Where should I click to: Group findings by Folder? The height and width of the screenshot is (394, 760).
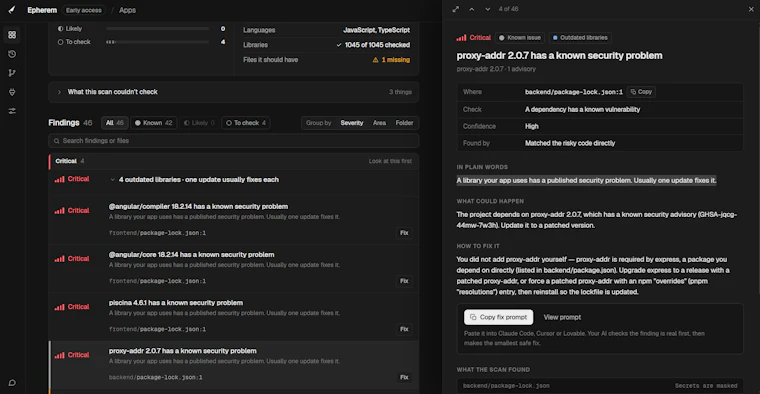click(x=404, y=123)
